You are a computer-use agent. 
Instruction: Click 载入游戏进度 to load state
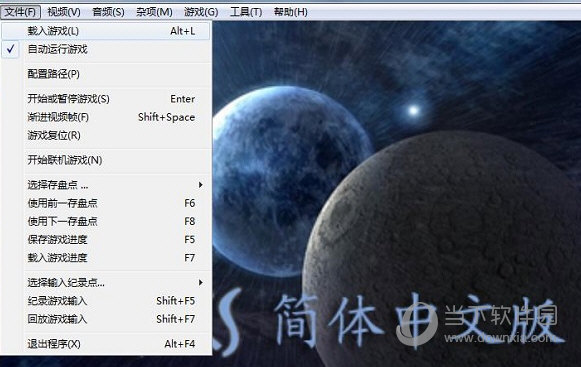coord(106,258)
